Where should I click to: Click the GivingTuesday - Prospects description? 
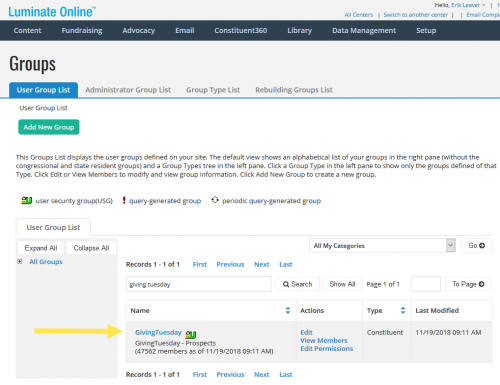tap(175, 343)
